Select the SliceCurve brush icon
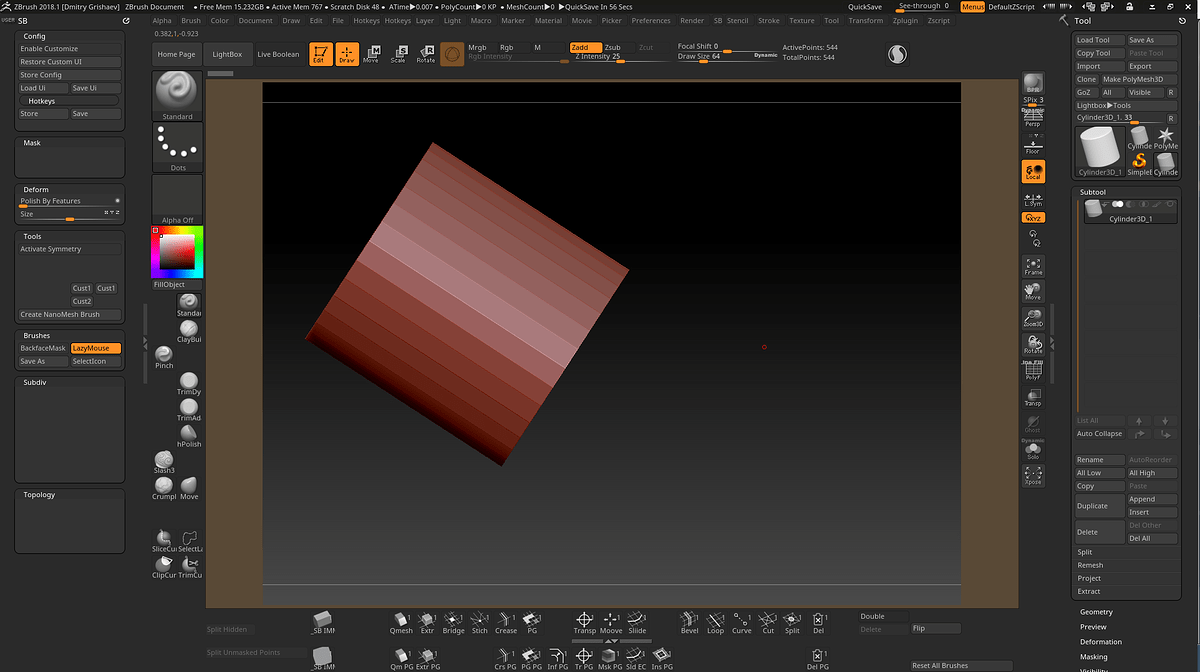The height and width of the screenshot is (672, 1200). pos(164,541)
